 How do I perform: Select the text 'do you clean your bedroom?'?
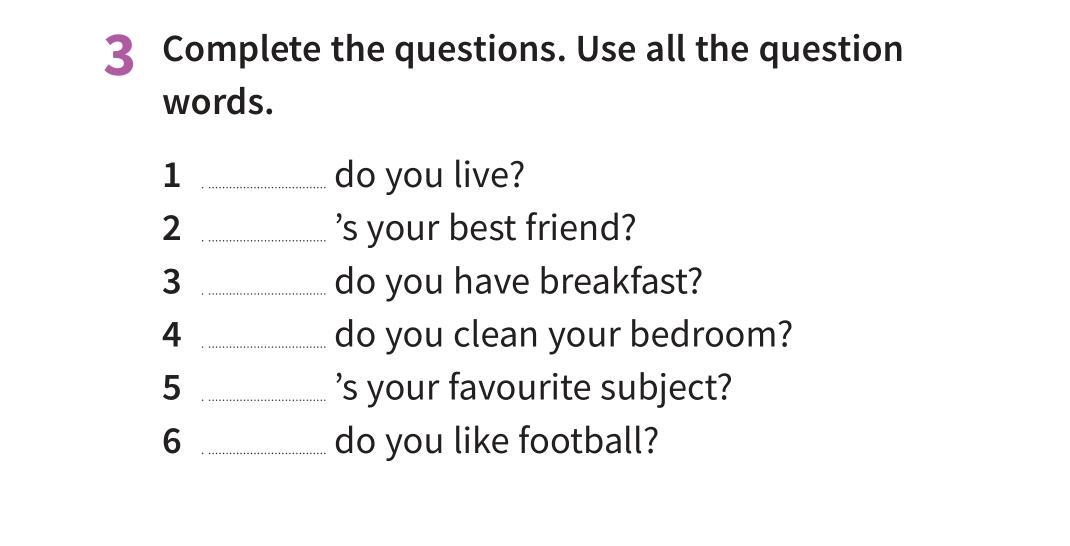(563, 335)
